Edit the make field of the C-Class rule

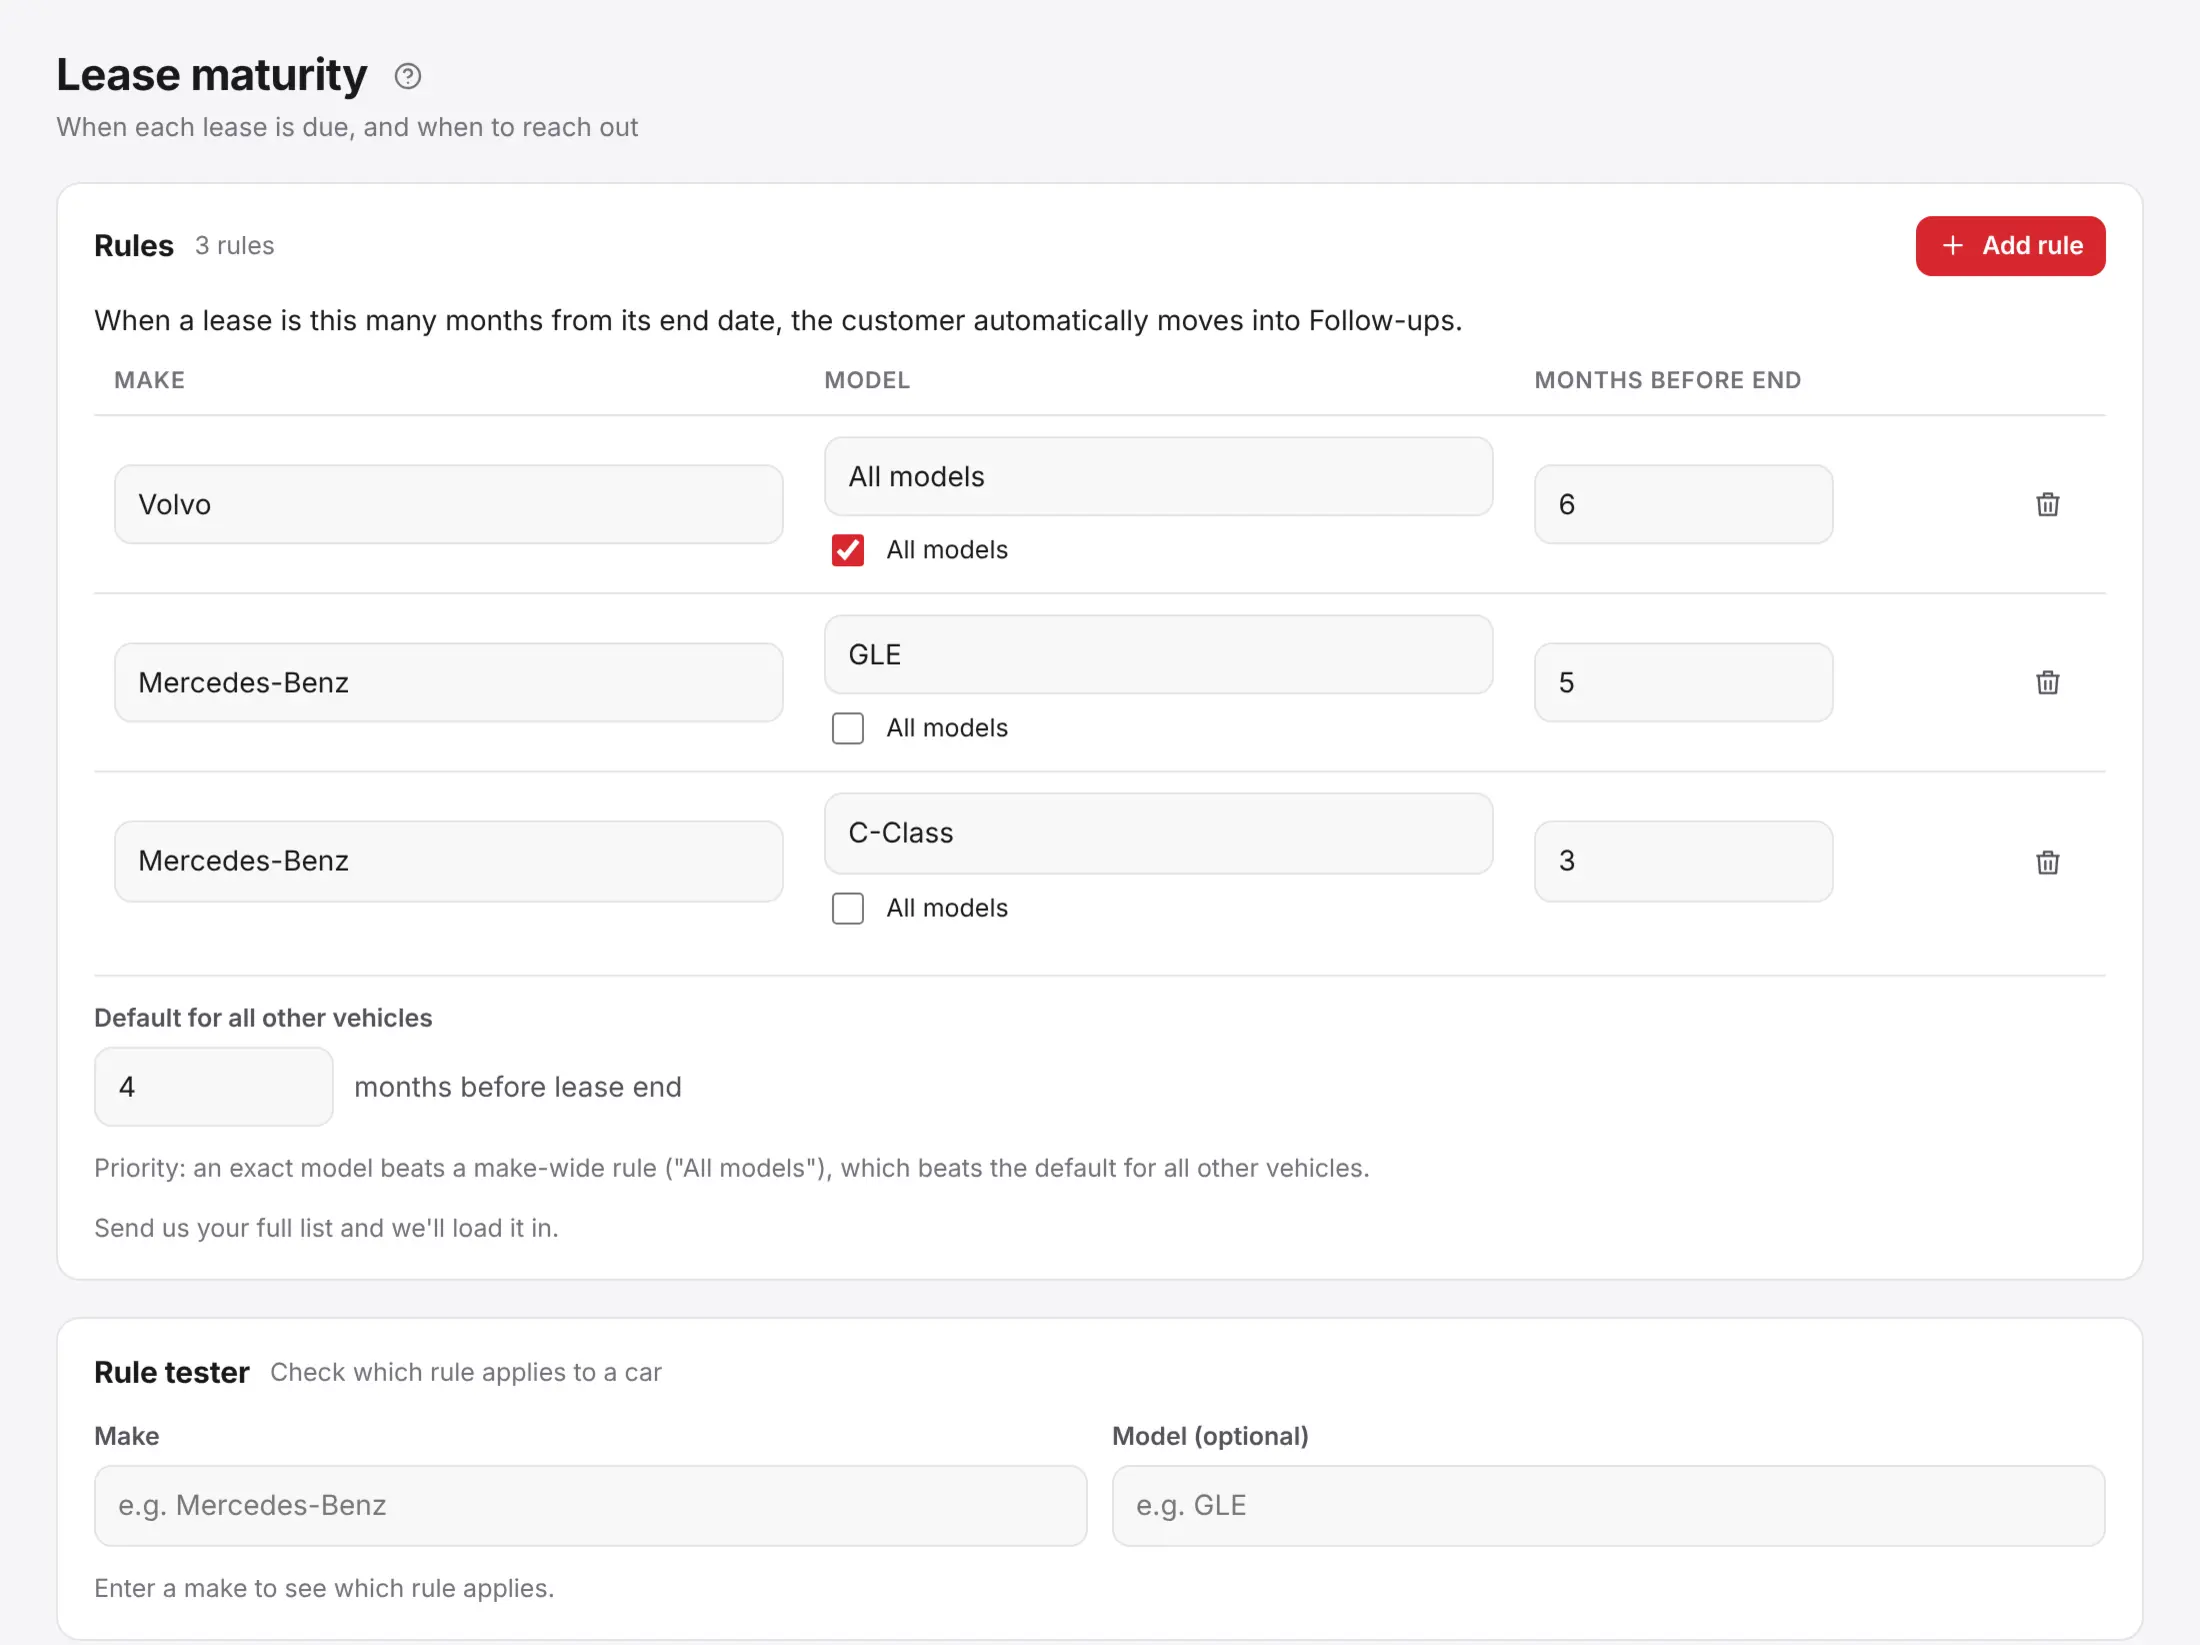(448, 861)
